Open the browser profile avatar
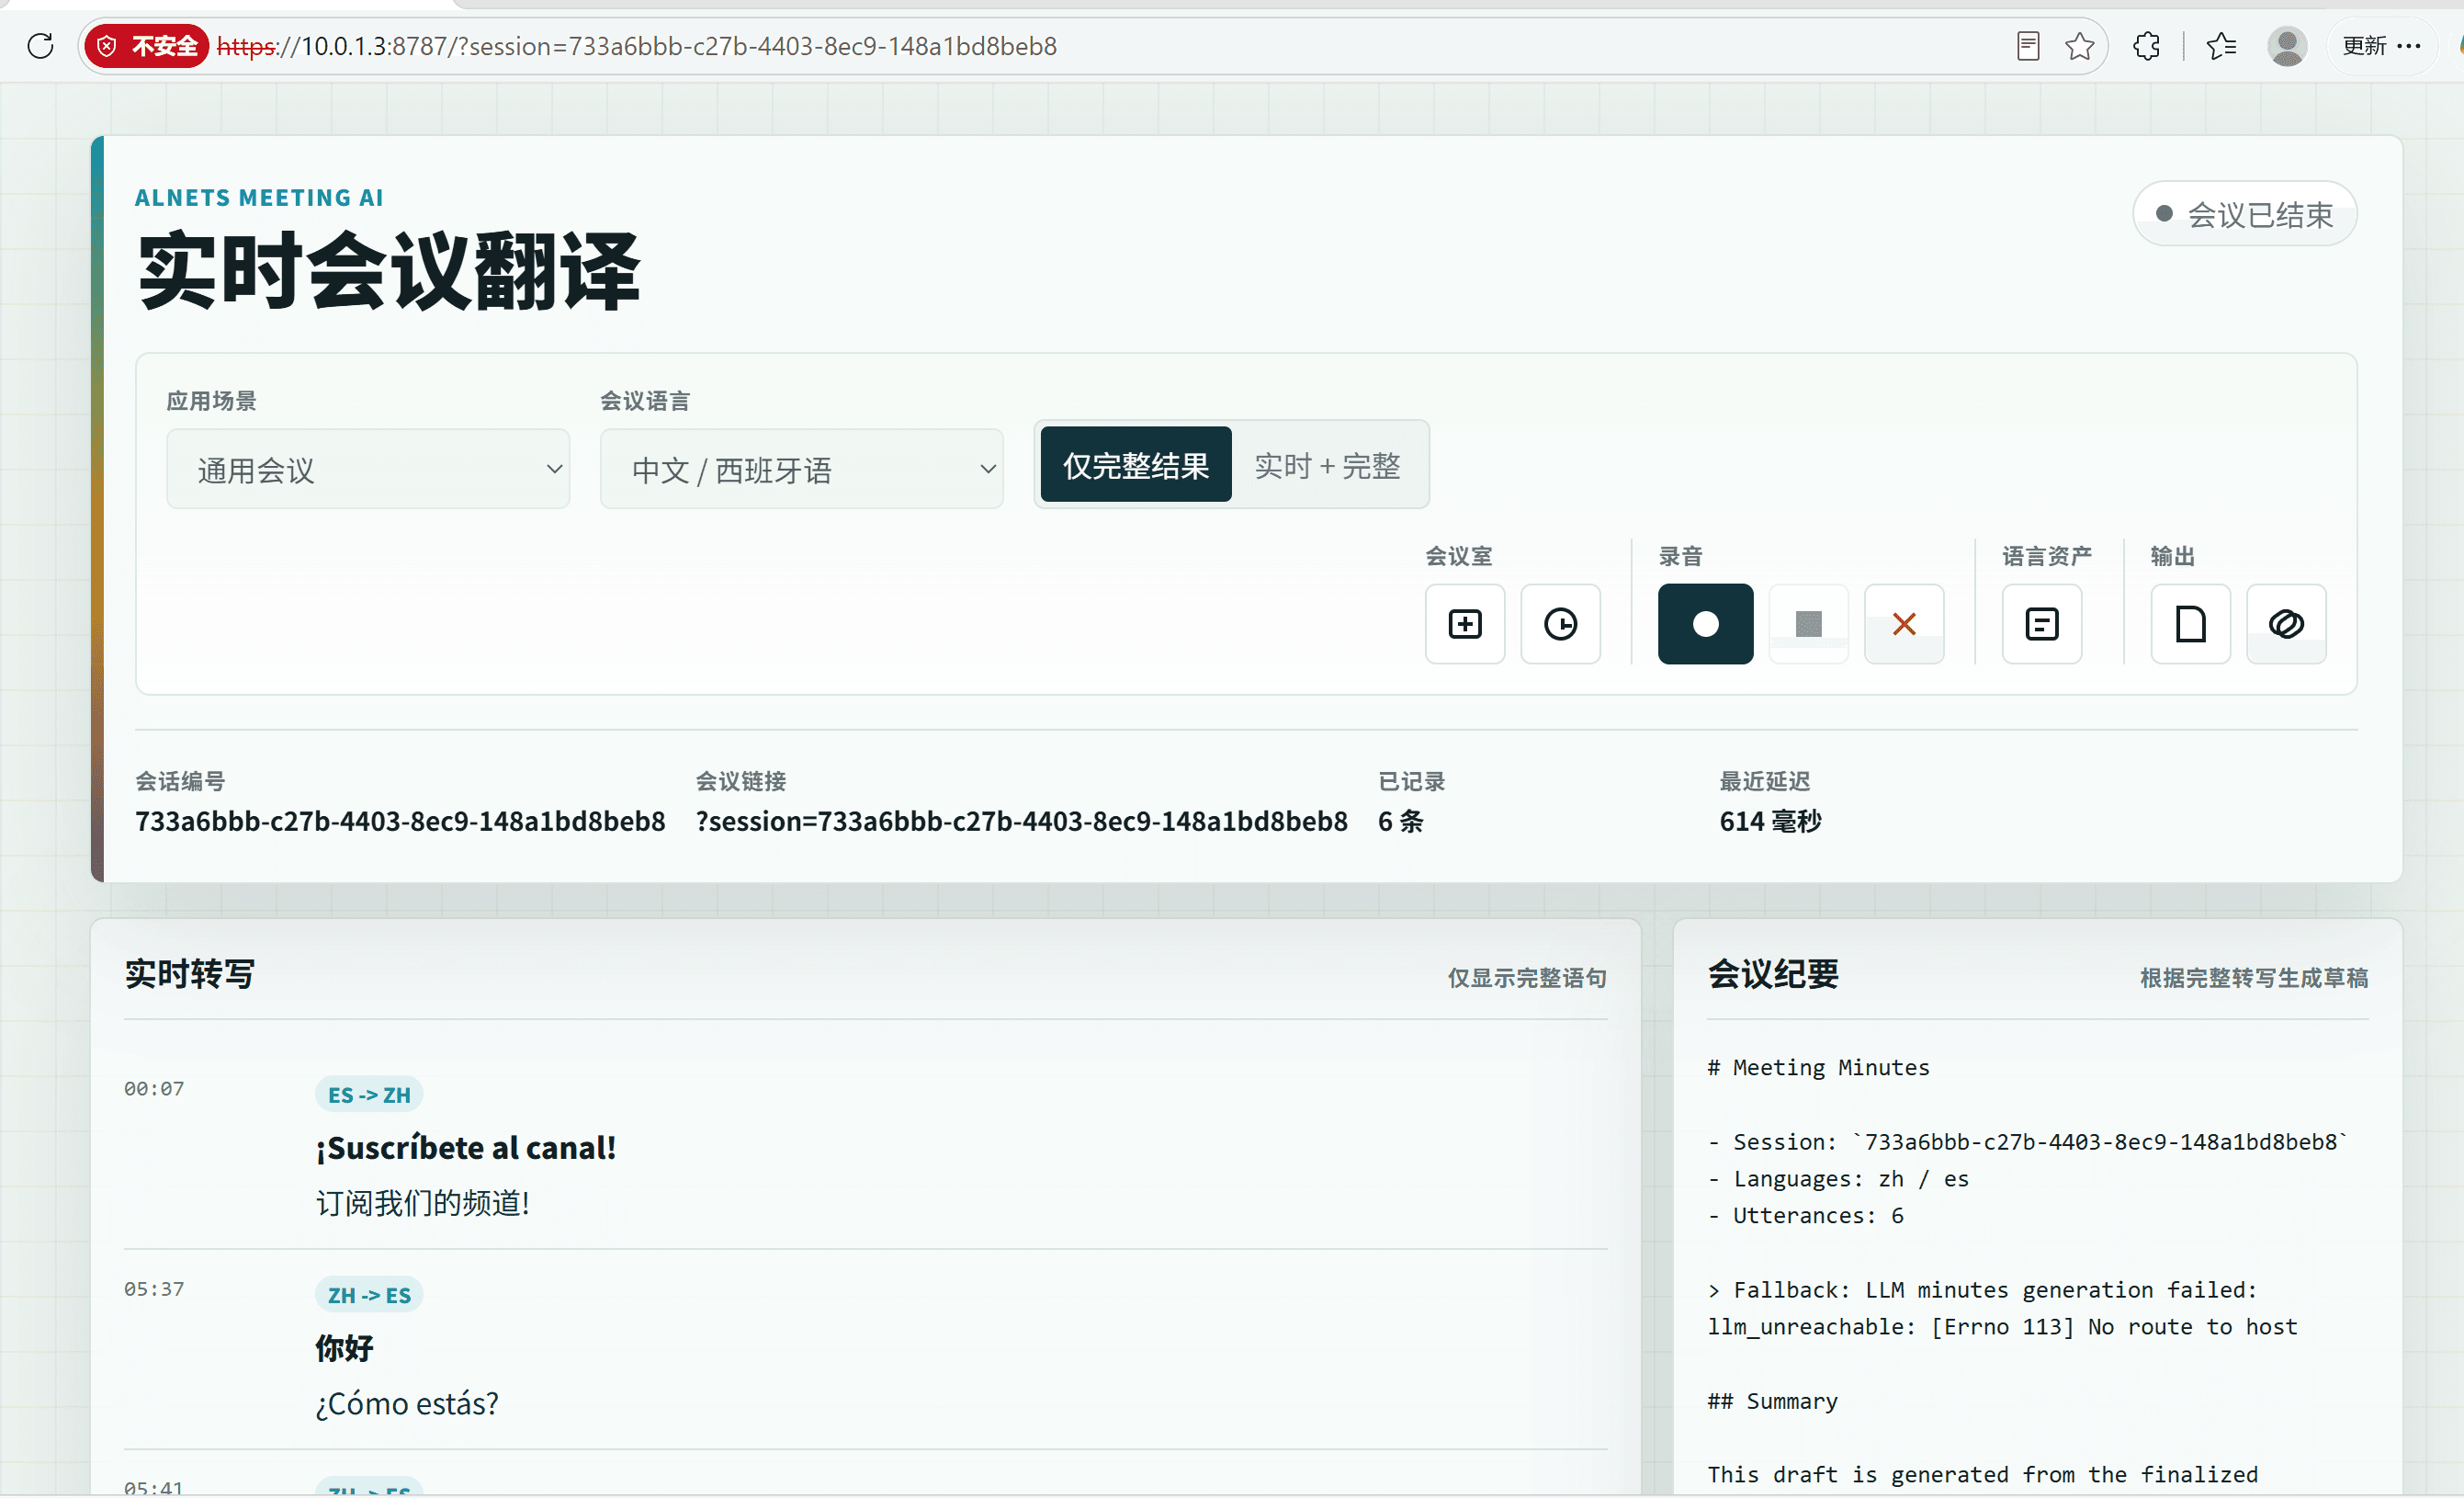Viewport: 2464px width, 1498px height. pos(2287,46)
